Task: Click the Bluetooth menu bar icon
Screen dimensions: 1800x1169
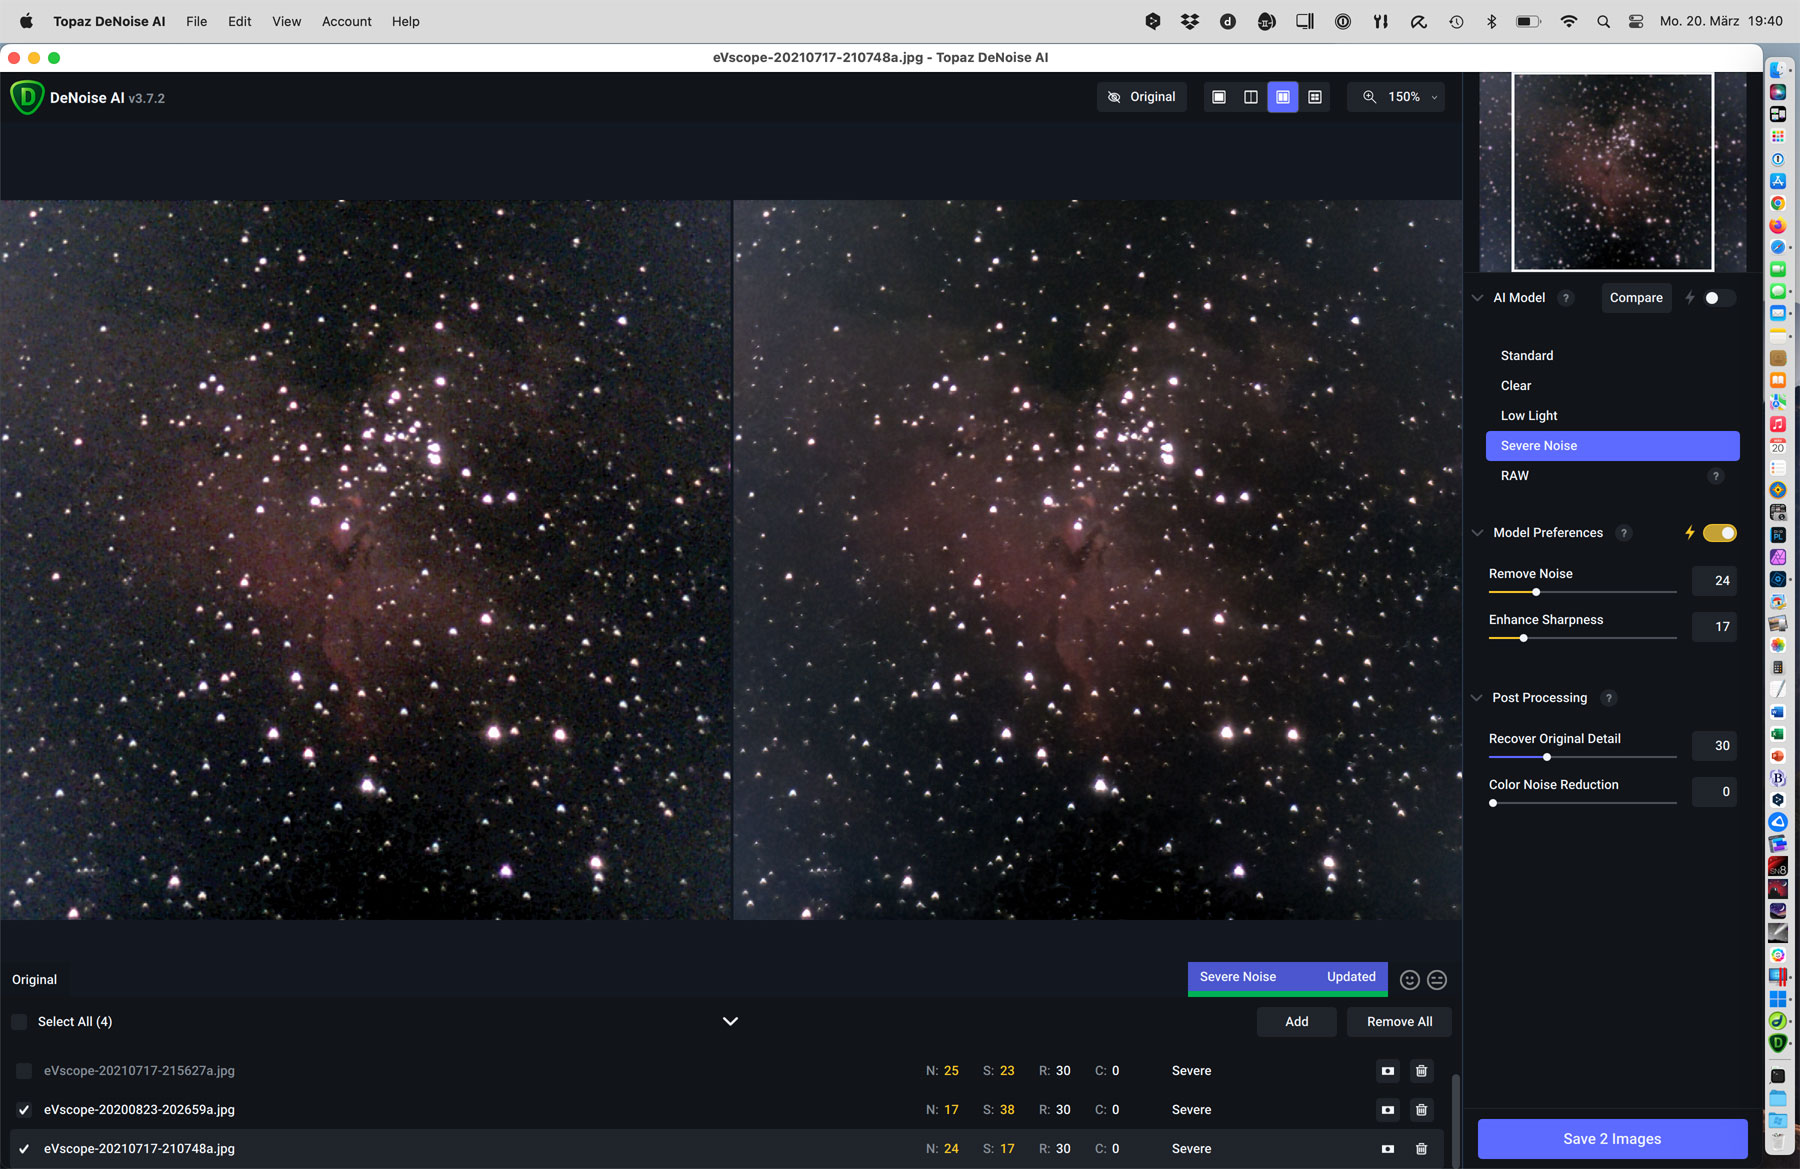Action: click(1491, 21)
